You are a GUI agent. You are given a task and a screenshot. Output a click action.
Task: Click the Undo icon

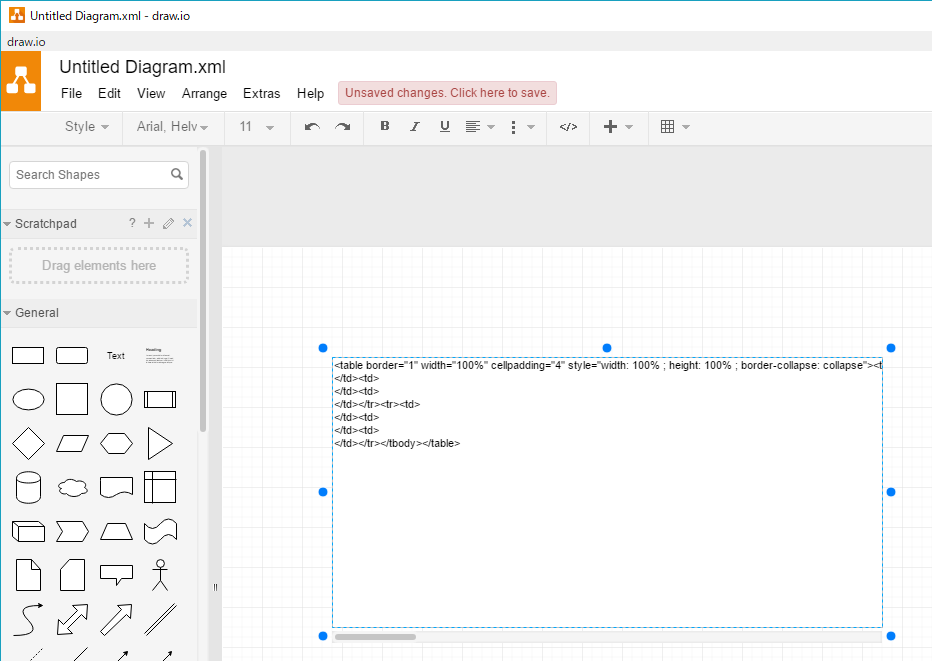[311, 127]
